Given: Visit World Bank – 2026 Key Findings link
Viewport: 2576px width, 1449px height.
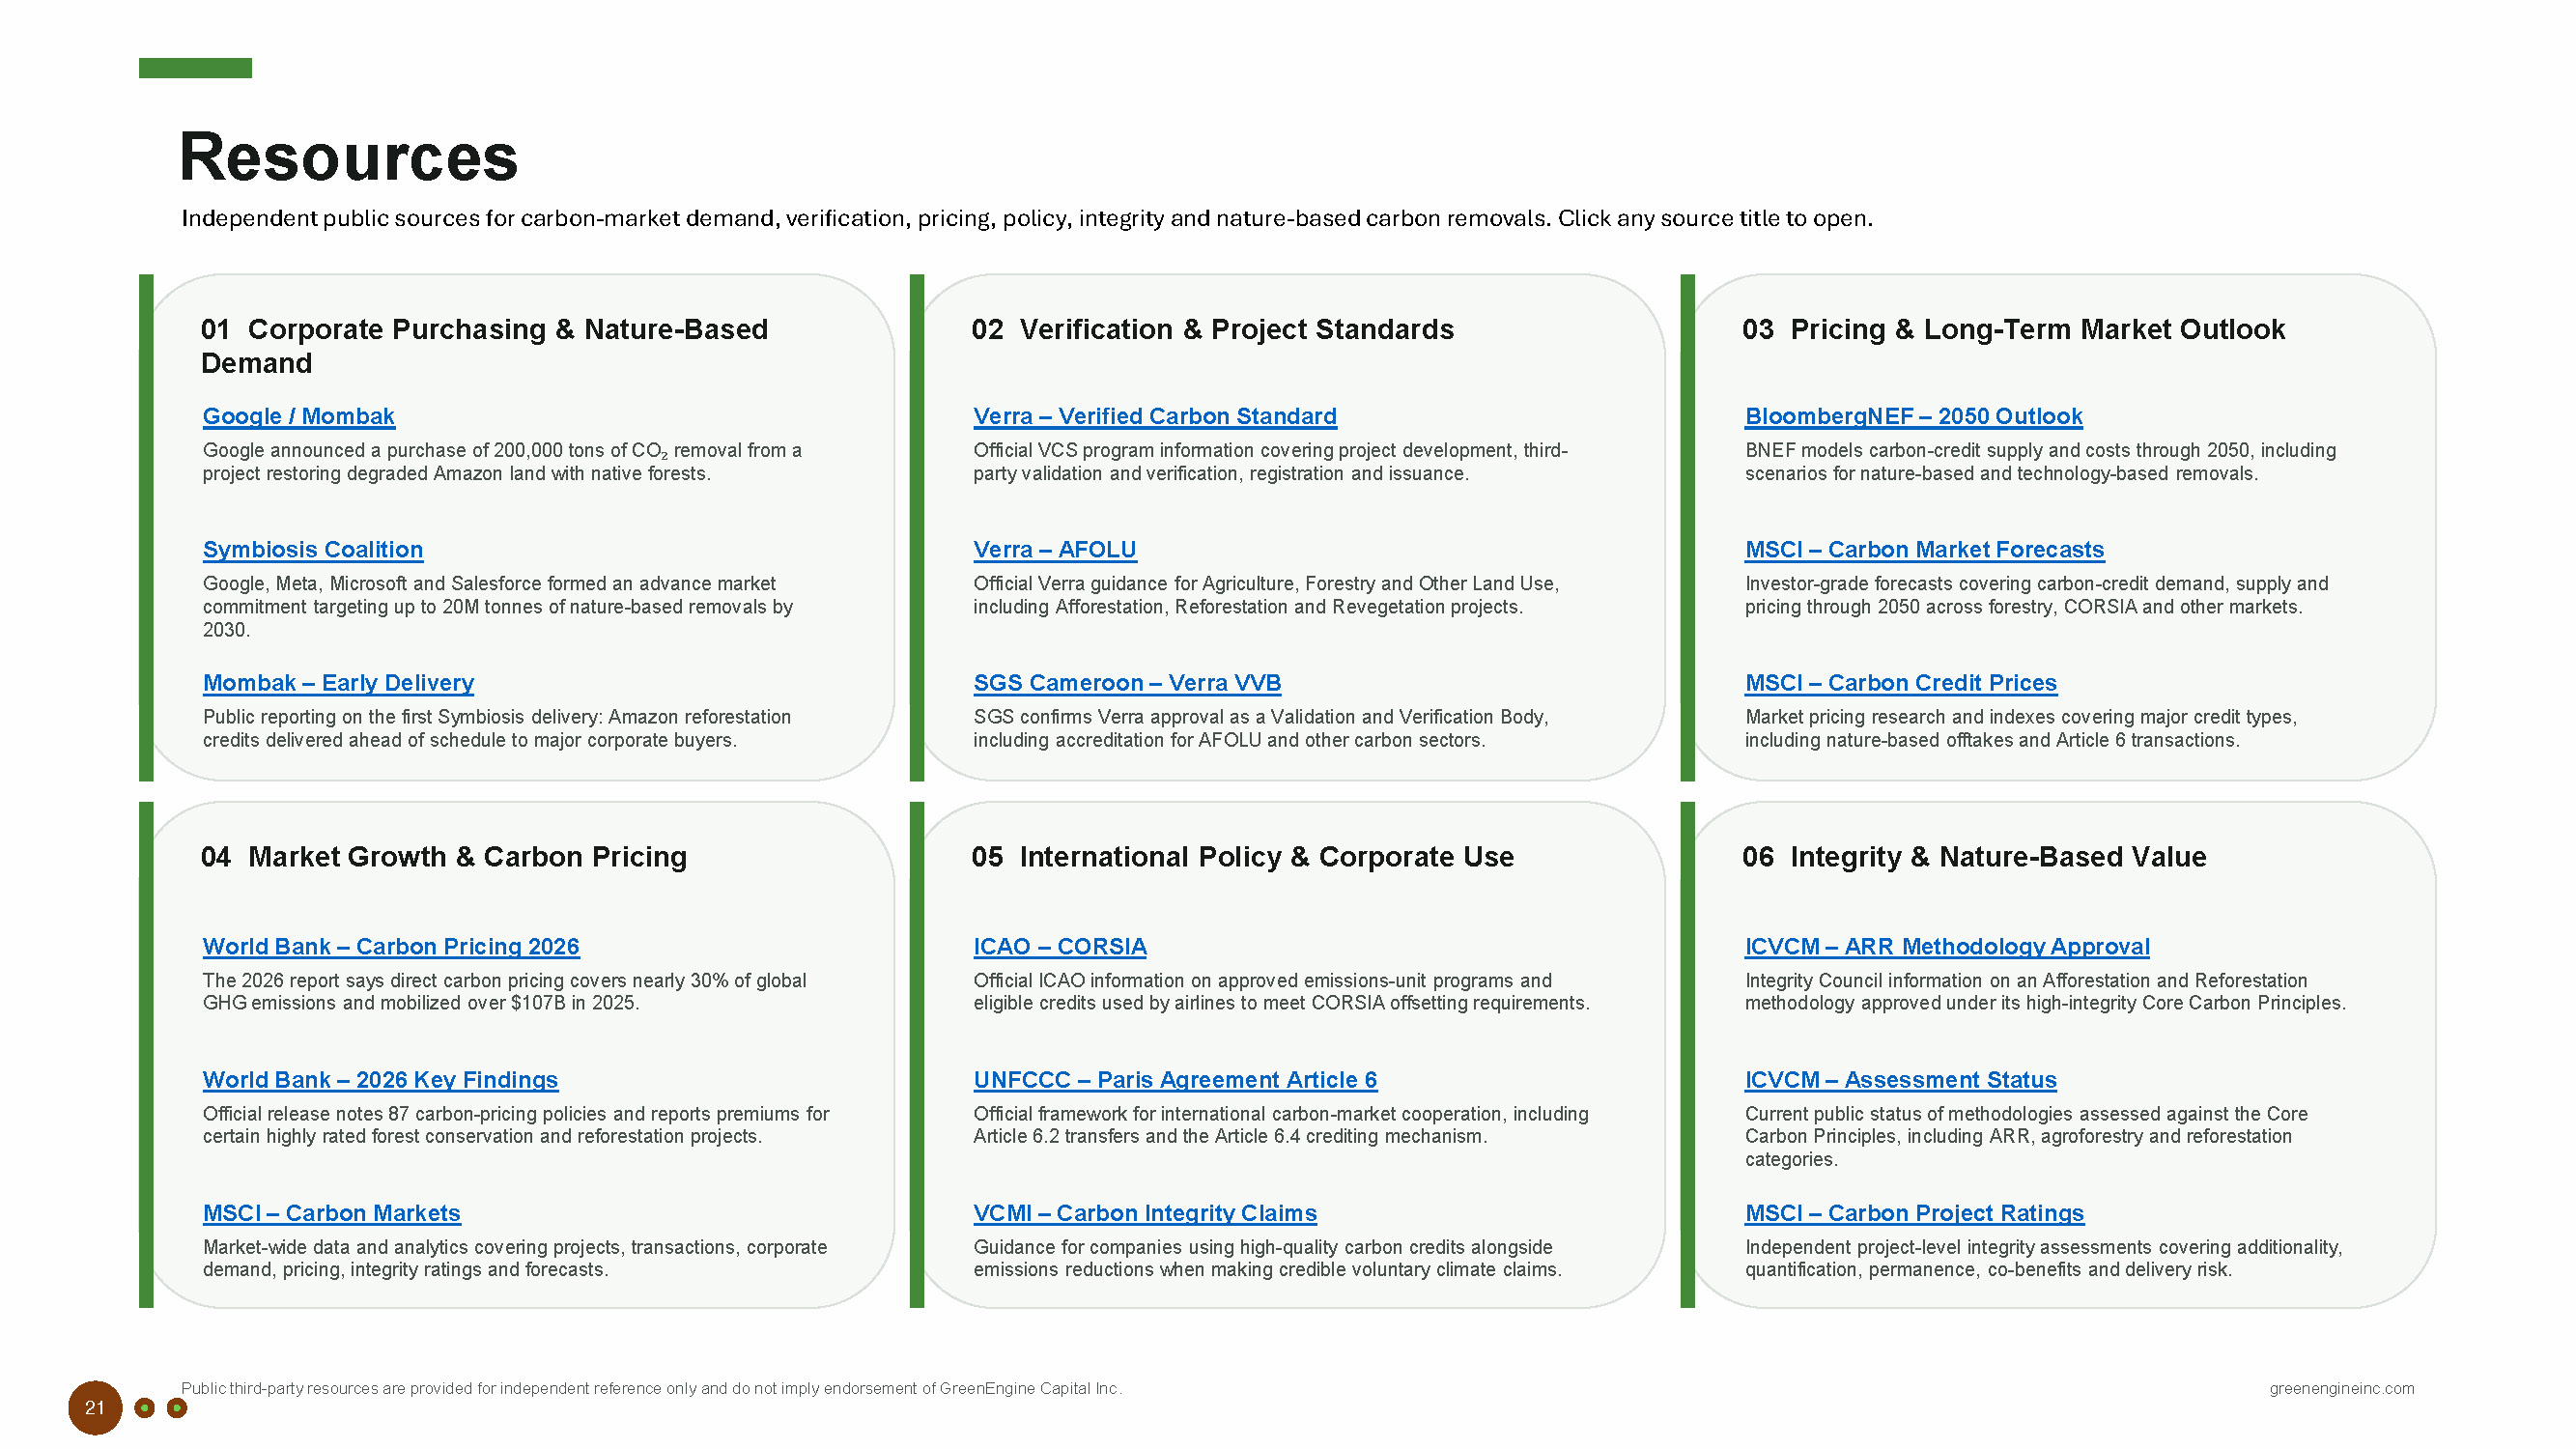Looking at the screenshot, I should coord(380,1080).
